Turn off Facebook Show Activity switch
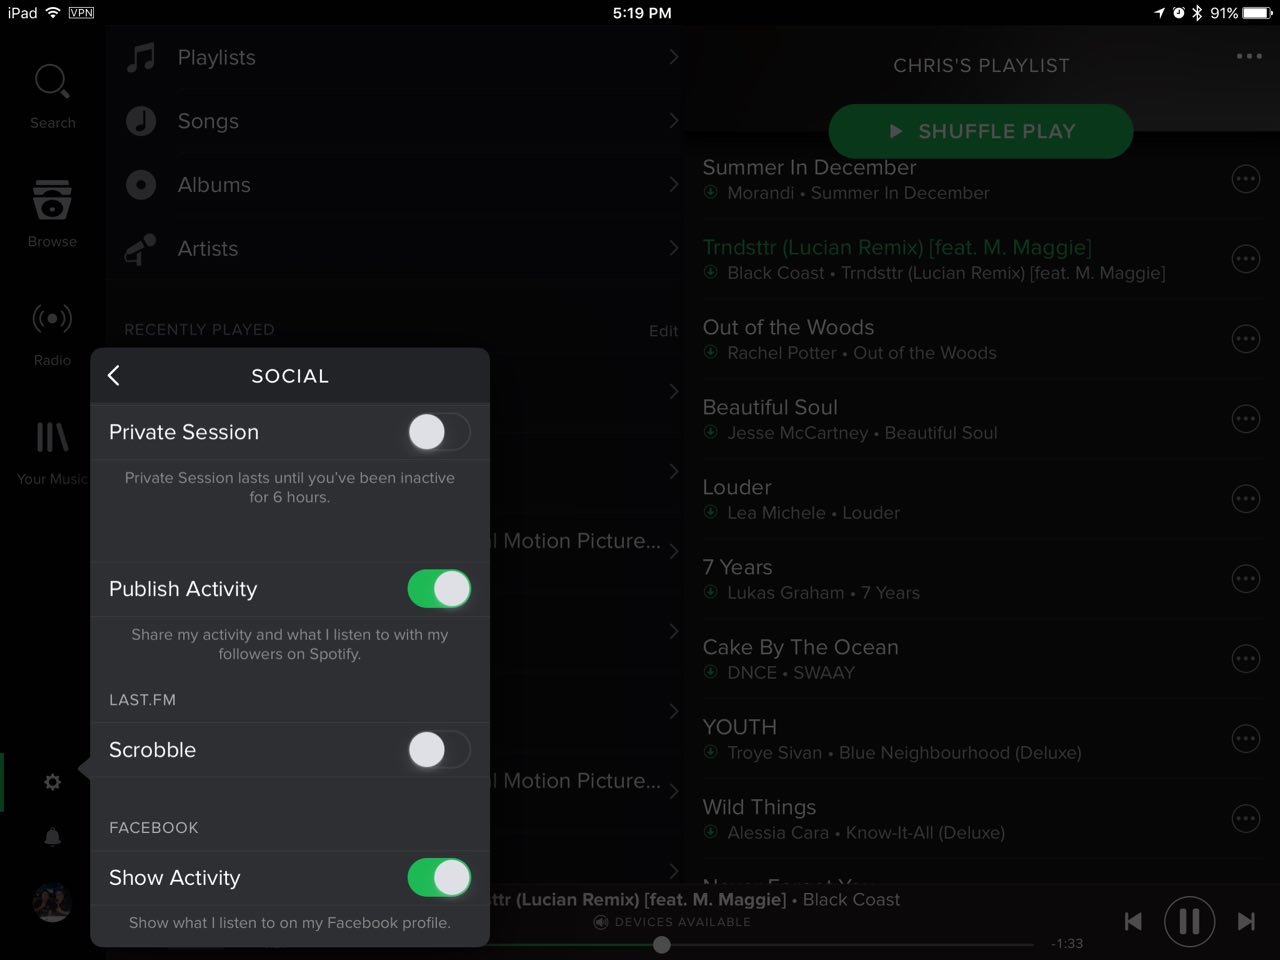This screenshot has width=1280, height=960. coord(439,878)
